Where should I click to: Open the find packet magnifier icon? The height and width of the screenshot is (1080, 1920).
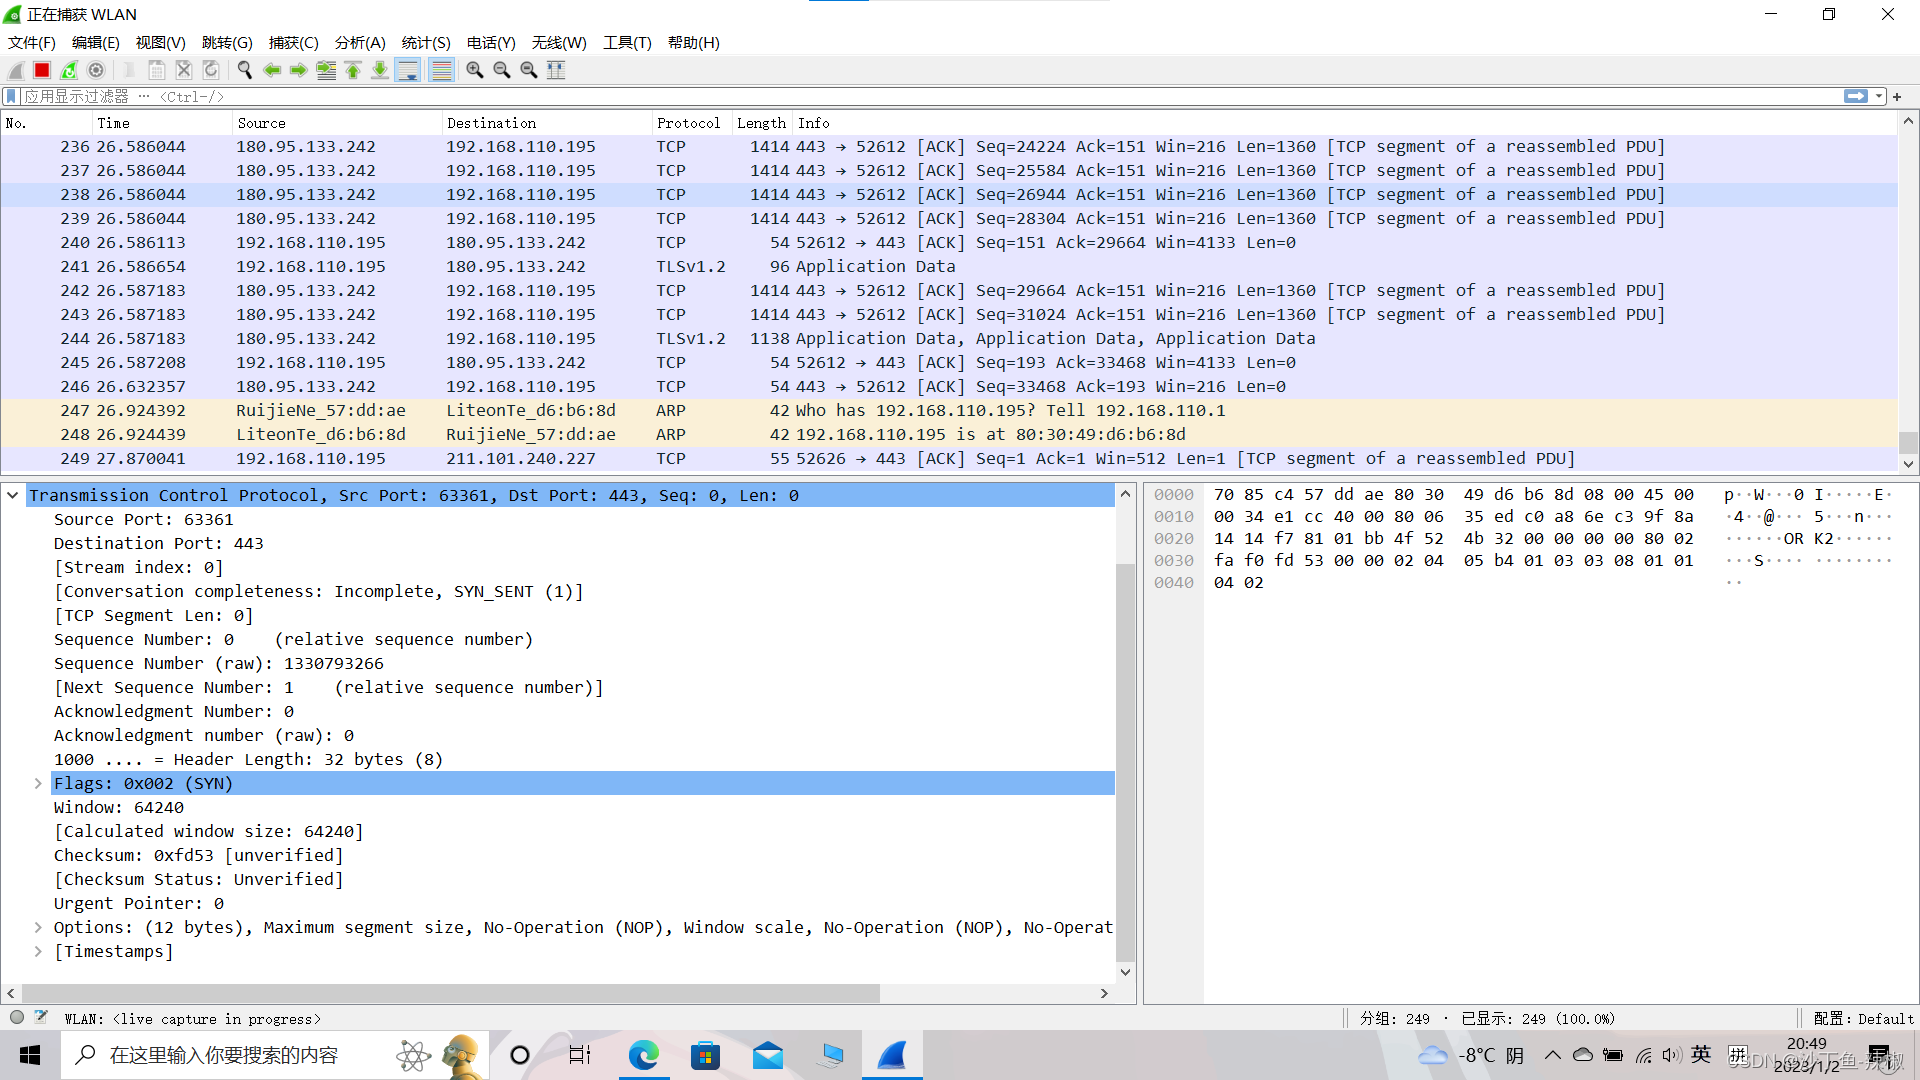244,70
